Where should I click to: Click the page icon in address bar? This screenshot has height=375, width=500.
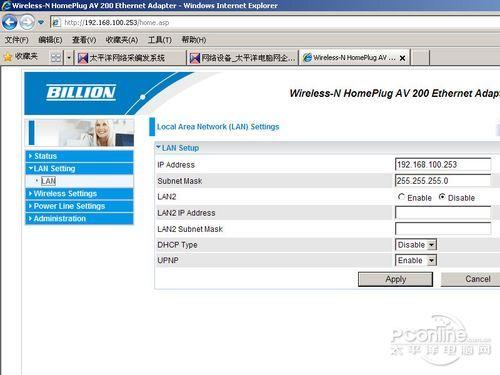(56, 22)
